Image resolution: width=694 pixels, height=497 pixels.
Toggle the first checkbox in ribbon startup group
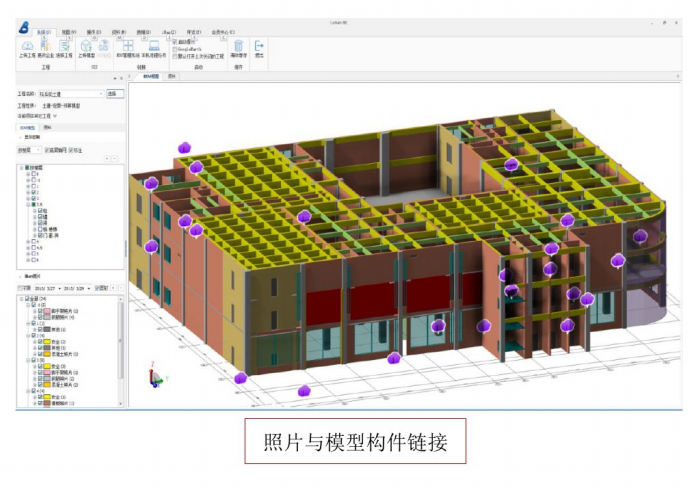click(x=175, y=42)
